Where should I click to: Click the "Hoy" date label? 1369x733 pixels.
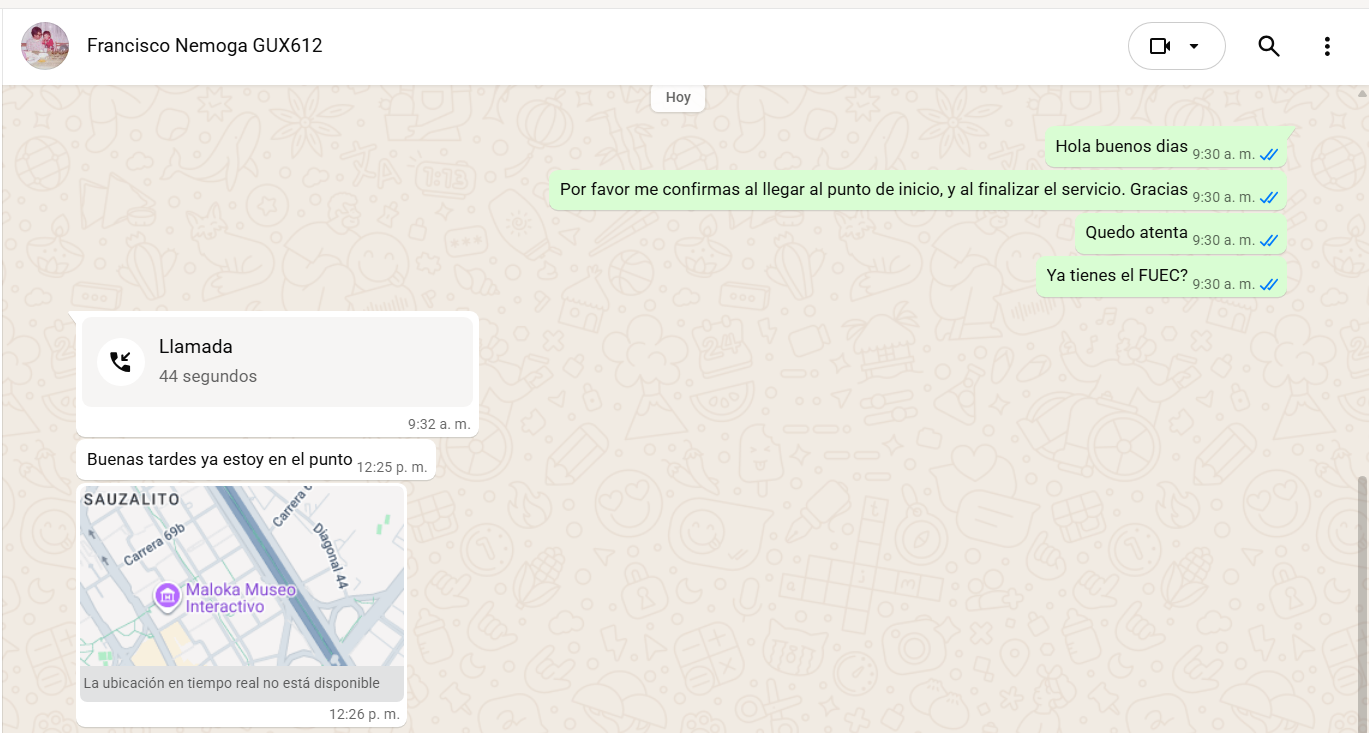coord(678,98)
